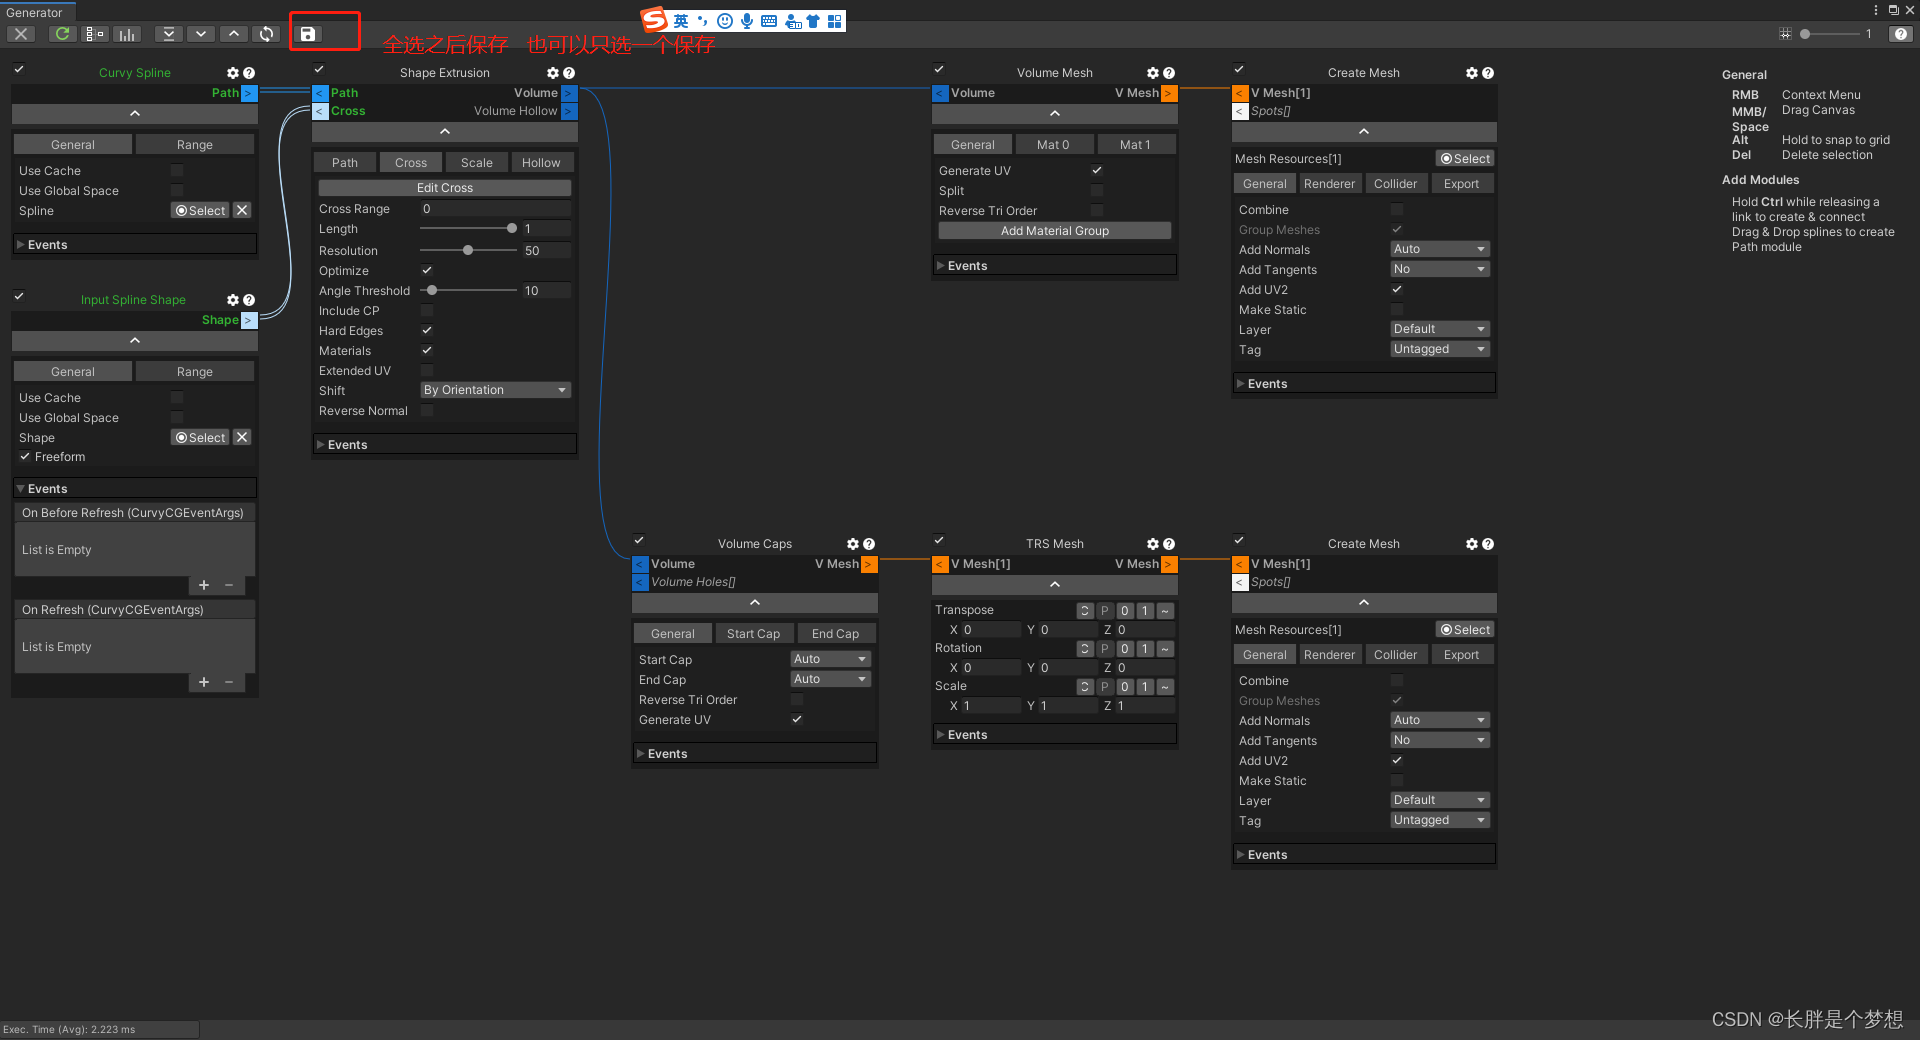Open the Volume Caps settings gear
Screen dimensions: 1920x1040
(x=853, y=544)
